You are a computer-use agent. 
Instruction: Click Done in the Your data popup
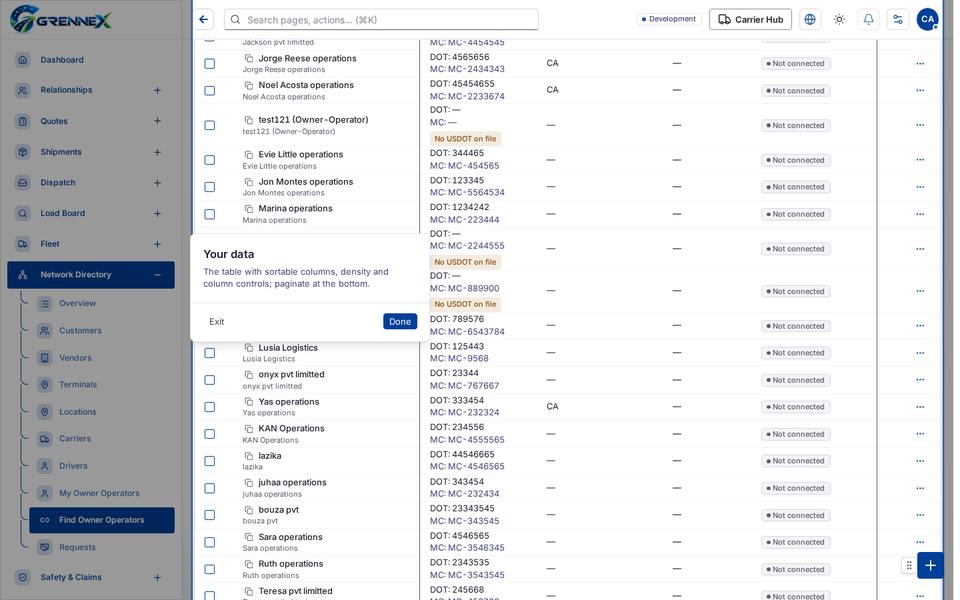(x=400, y=321)
